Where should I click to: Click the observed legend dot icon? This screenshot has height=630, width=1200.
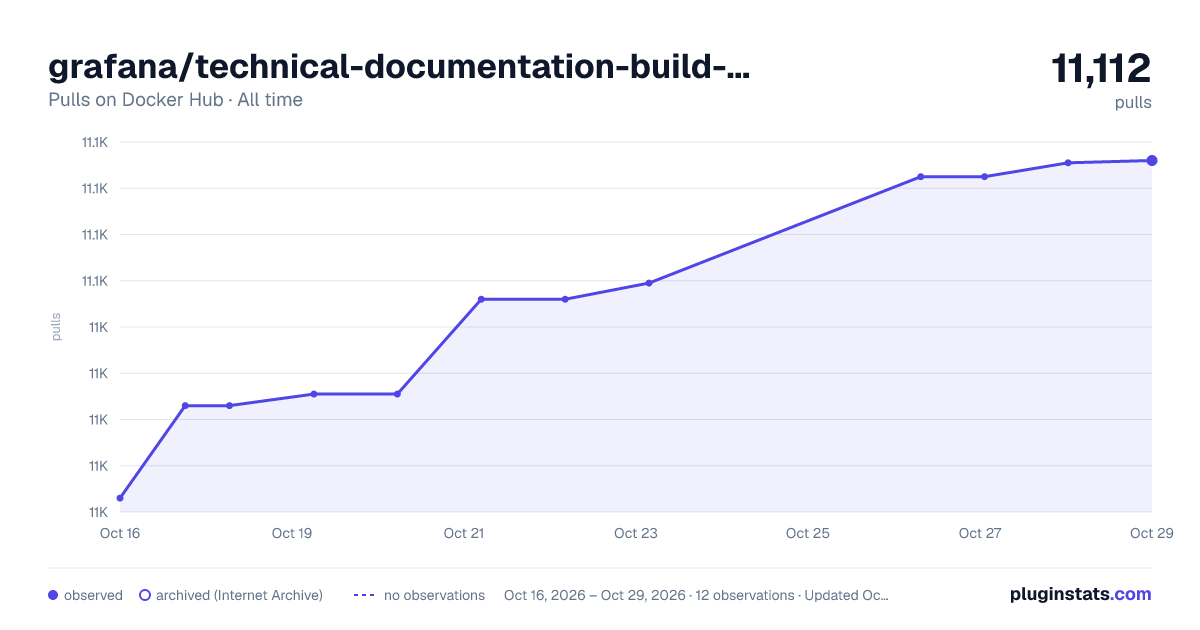tap(53, 595)
